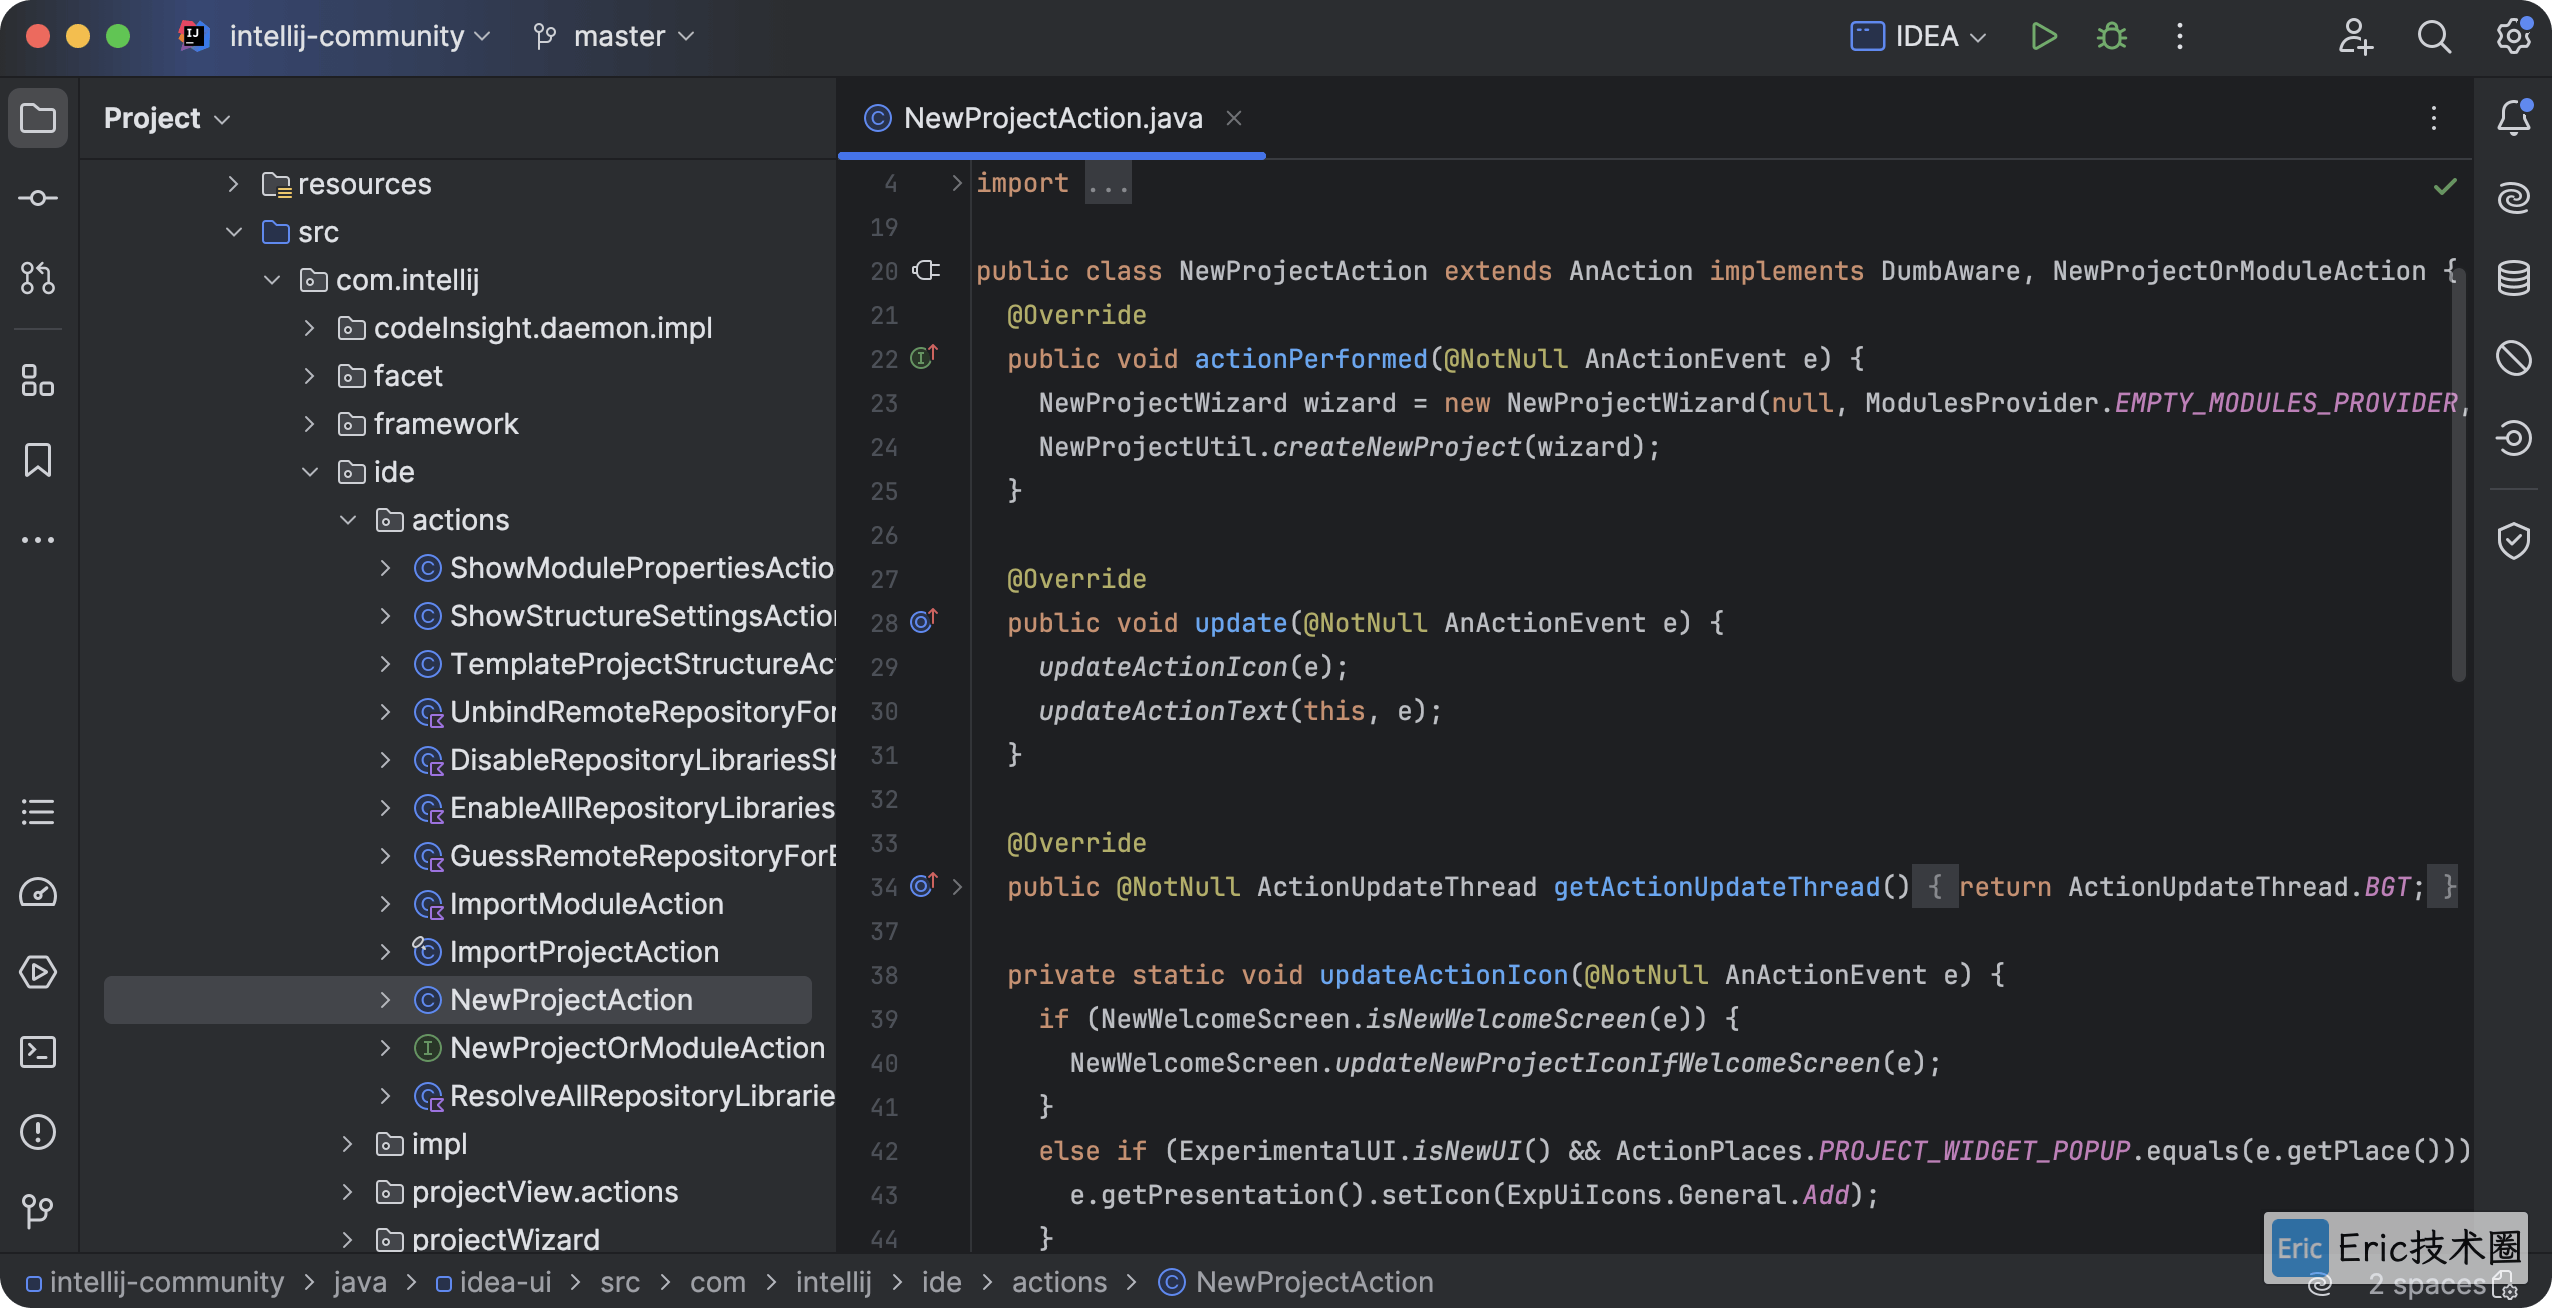Open the circular-arrow tool window icon below the circle-slash icon
This screenshot has height=1308, width=2552.
pos(2513,437)
